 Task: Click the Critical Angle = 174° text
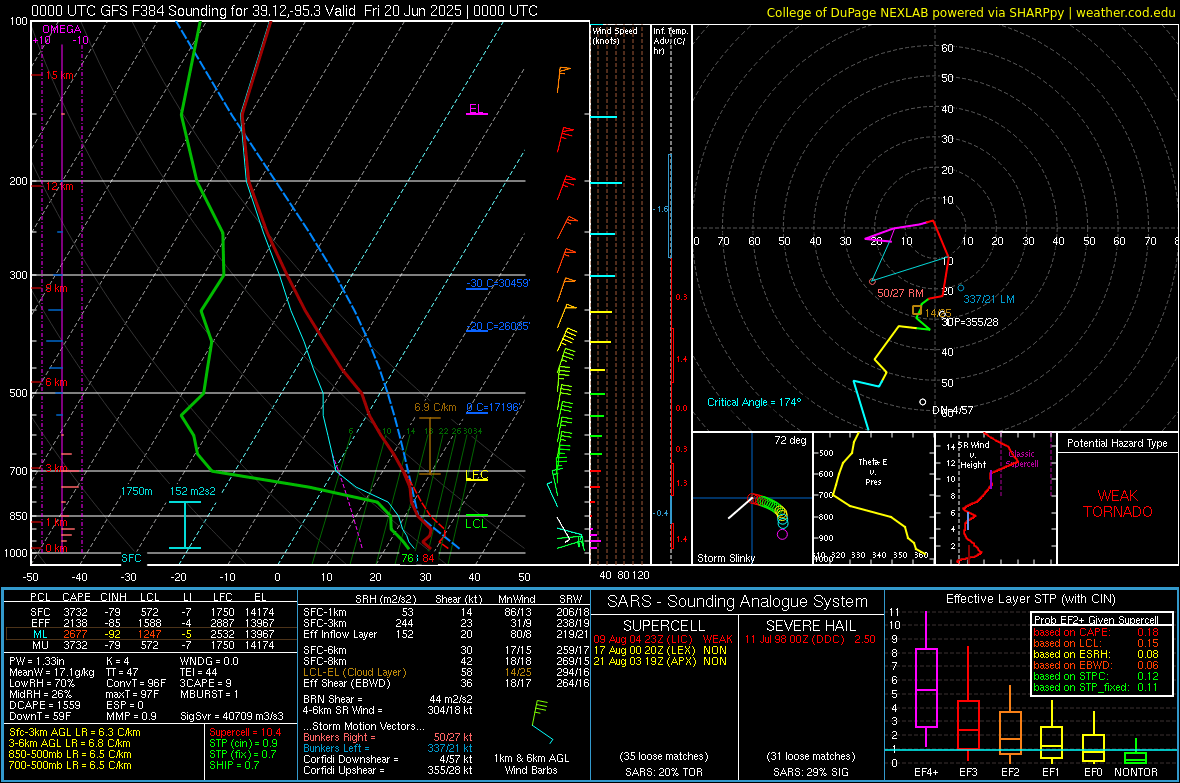coord(754,402)
